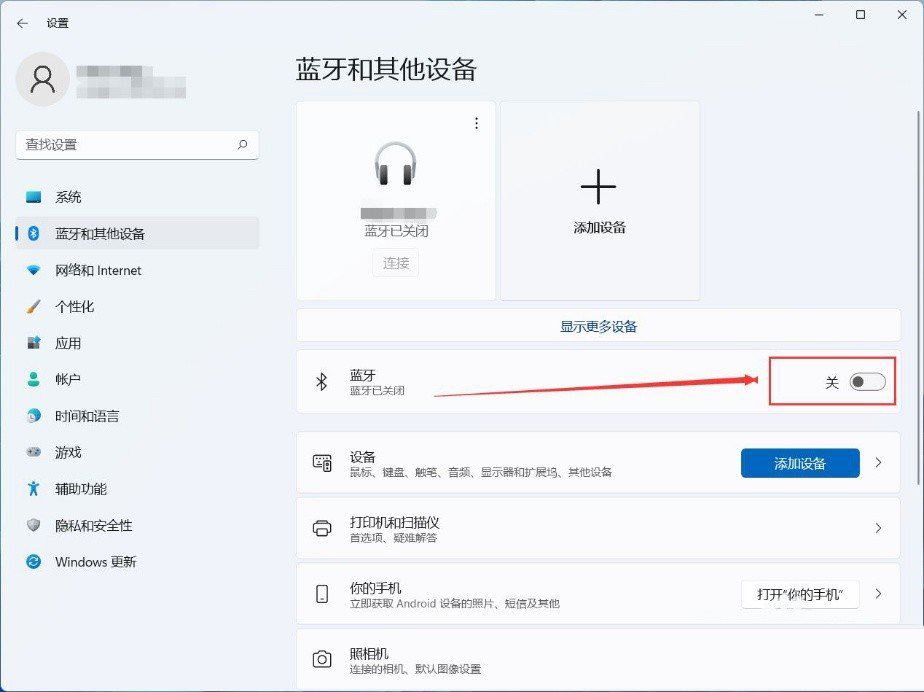Click the 关 label beside the Bluetooth switch
This screenshot has height=692, width=924.
point(831,383)
